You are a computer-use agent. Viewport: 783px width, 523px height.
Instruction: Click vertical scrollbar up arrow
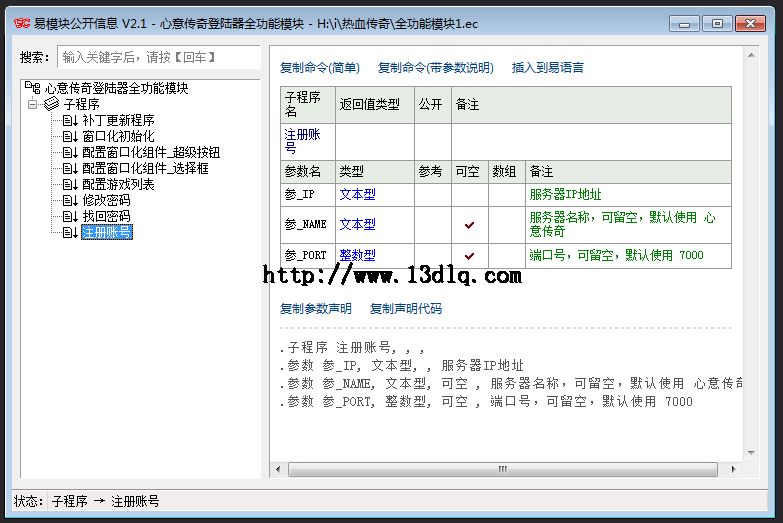[x=751, y=55]
